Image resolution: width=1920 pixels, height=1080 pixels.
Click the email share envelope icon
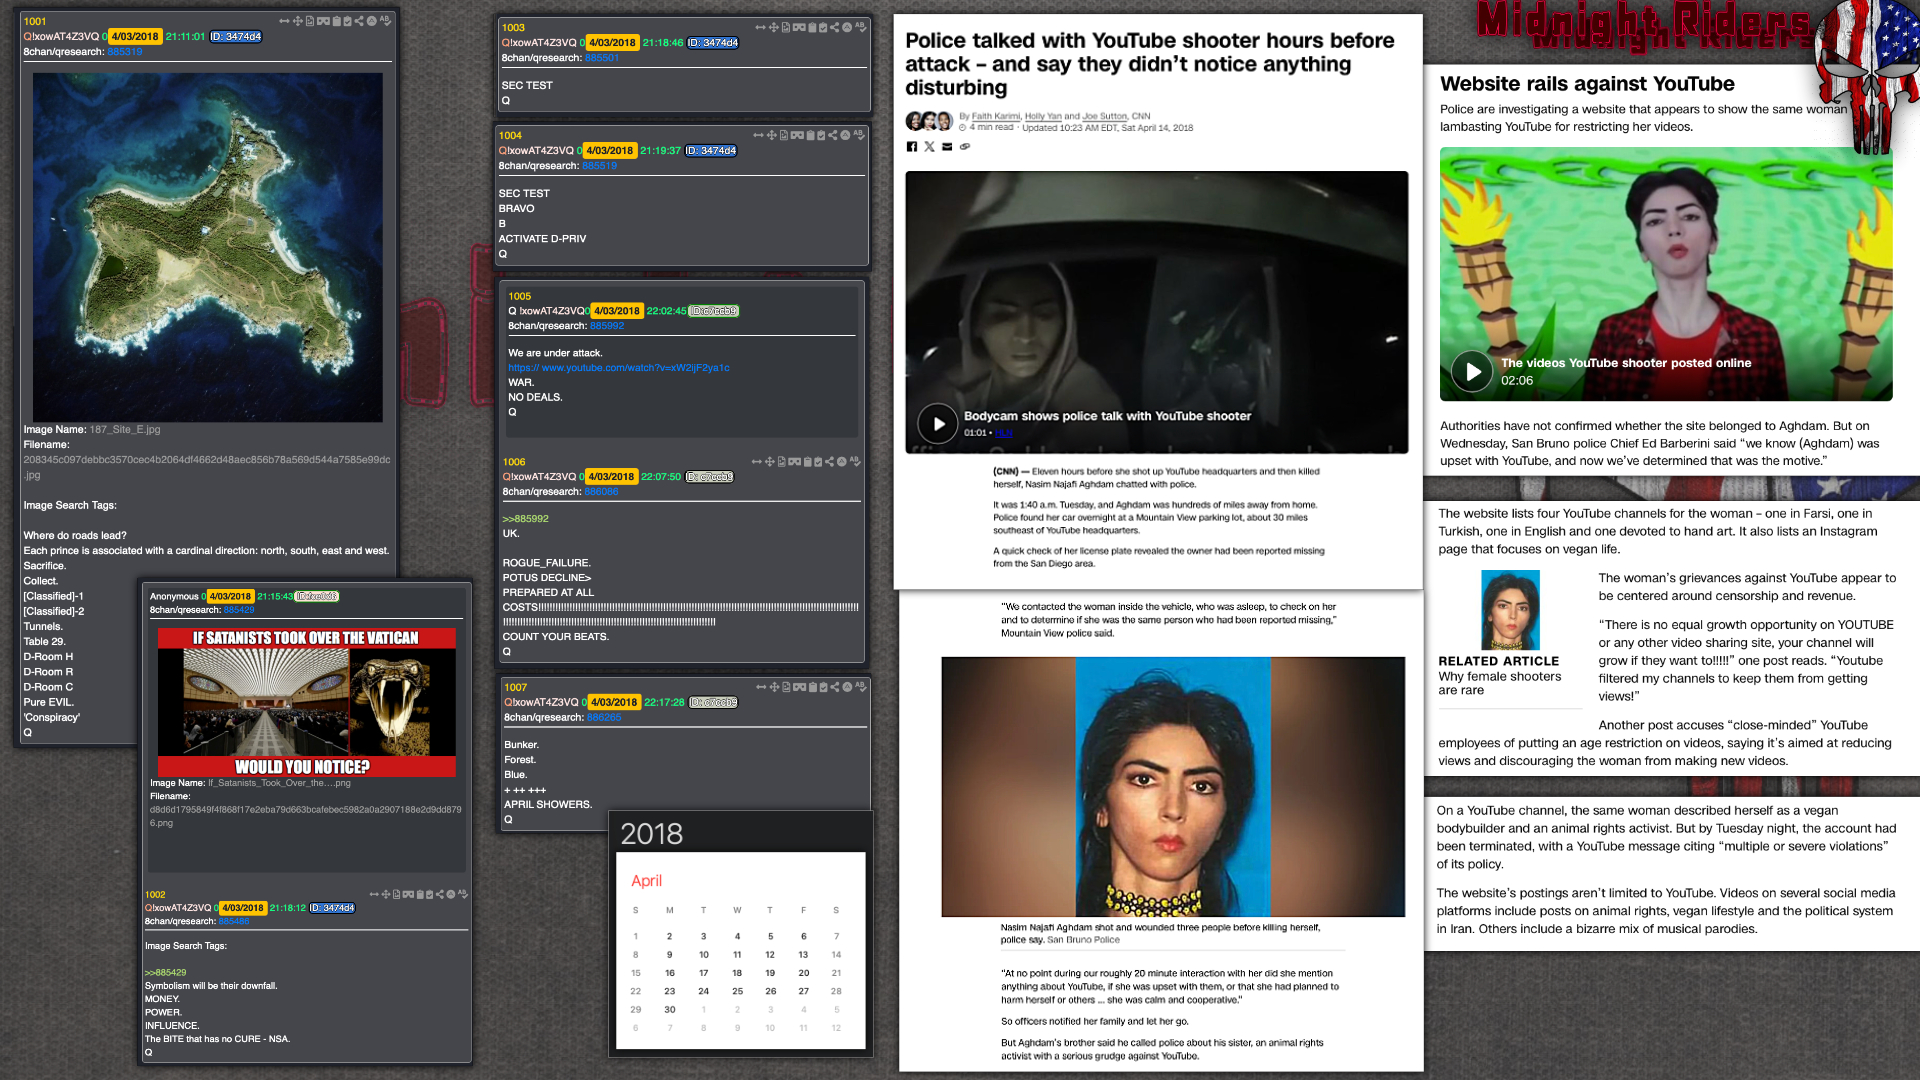pos(947,147)
